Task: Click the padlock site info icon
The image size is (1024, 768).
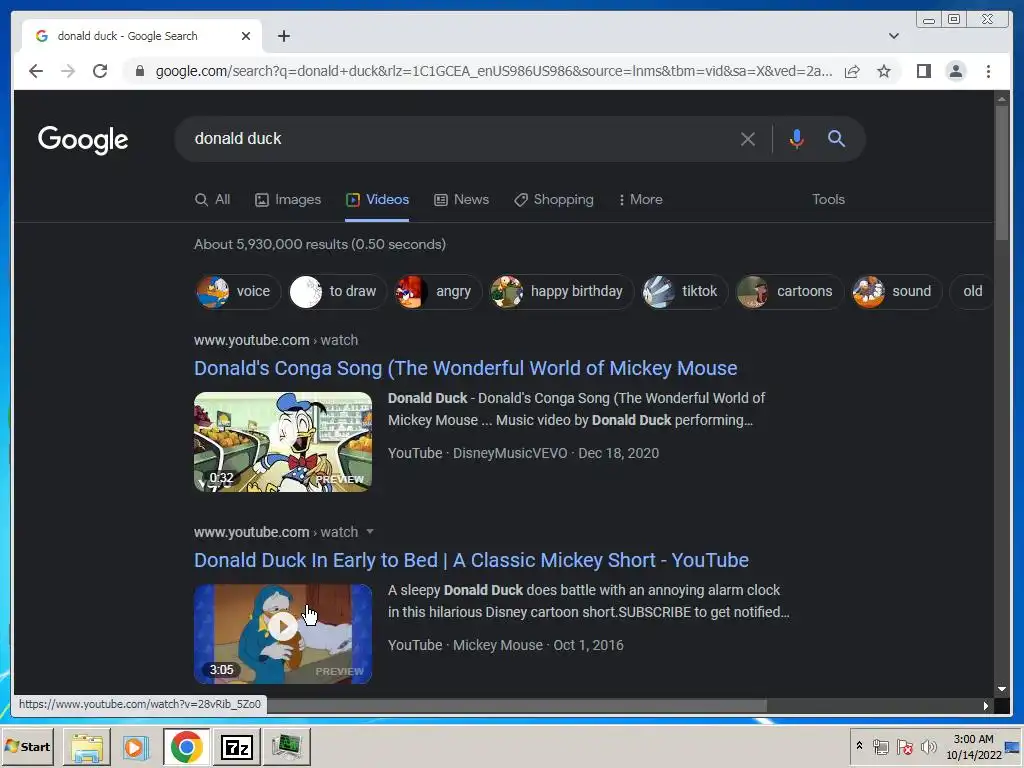Action: (x=139, y=71)
